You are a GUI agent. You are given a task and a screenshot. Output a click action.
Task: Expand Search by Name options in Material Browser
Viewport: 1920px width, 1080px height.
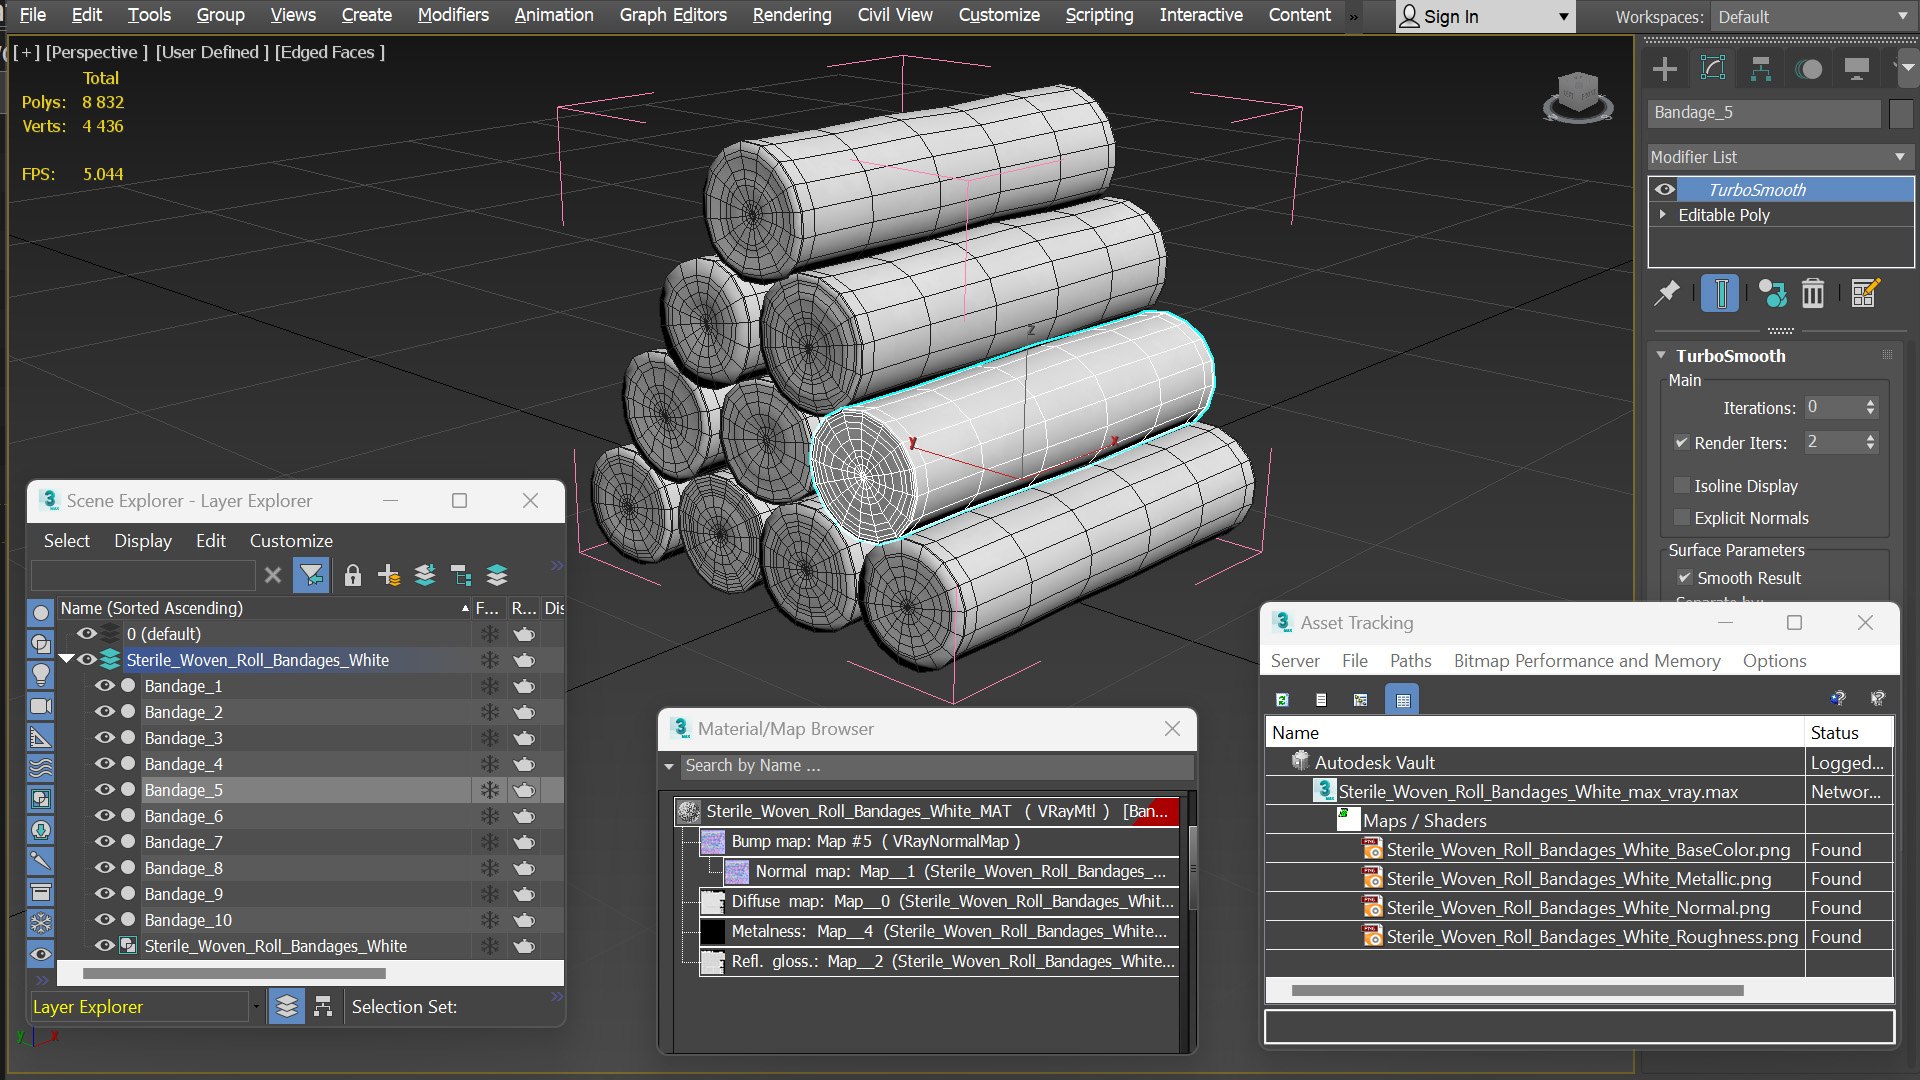coord(669,766)
